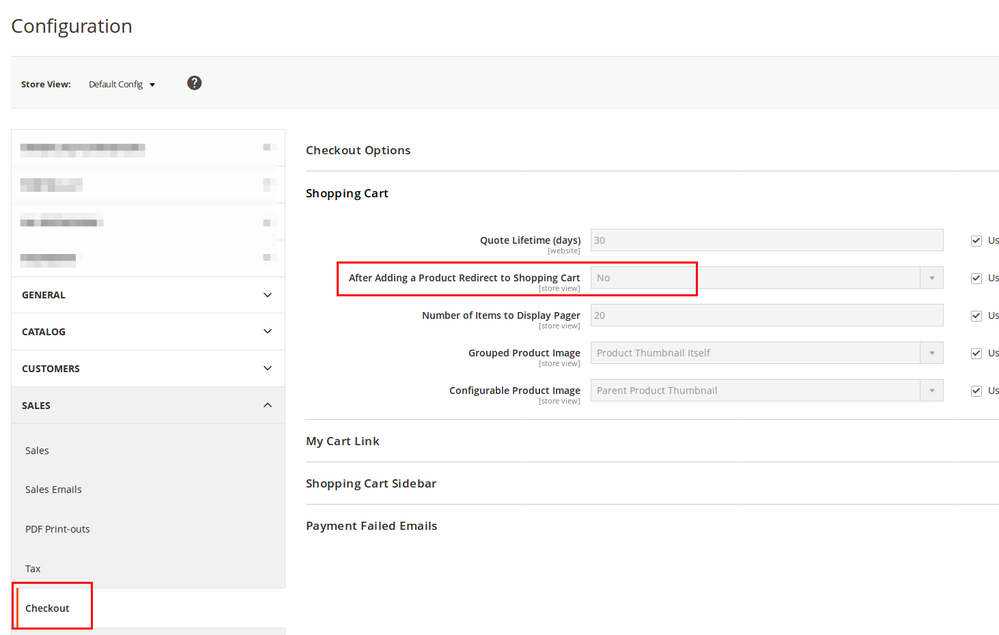Select PDF Print-outs in sidebar
The height and width of the screenshot is (635, 999).
[58, 529]
